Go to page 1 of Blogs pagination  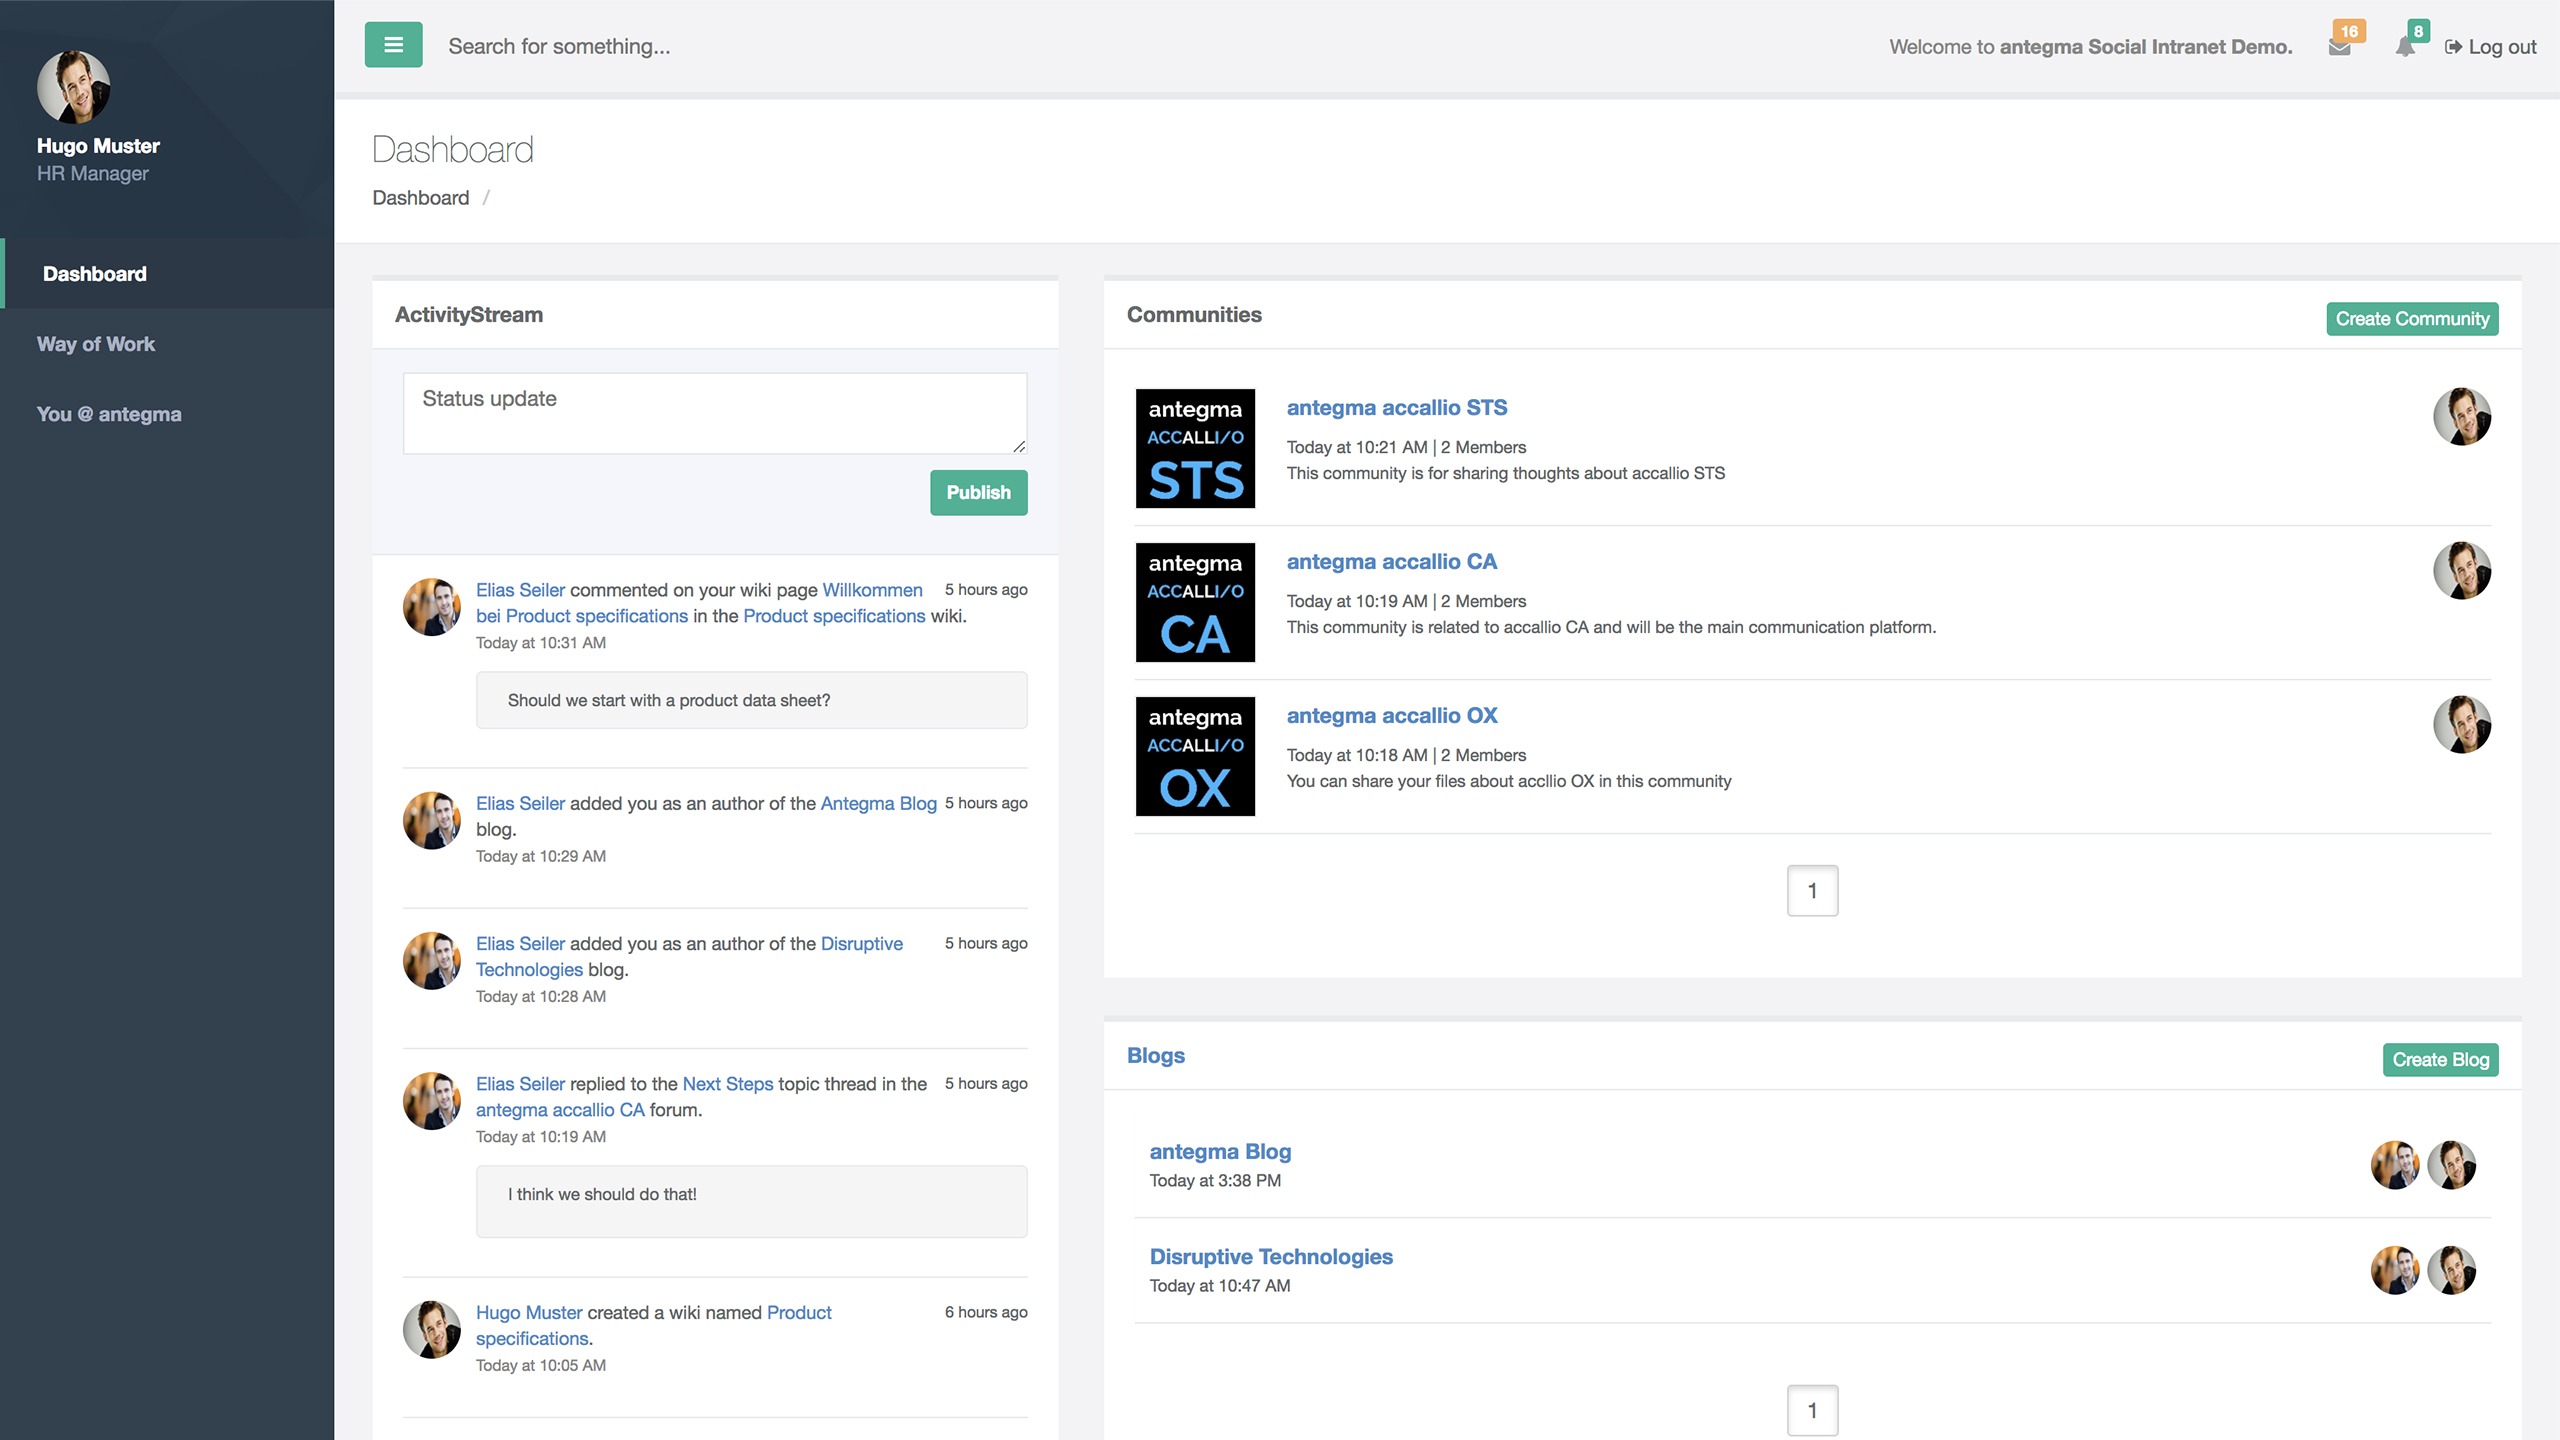point(1812,1410)
